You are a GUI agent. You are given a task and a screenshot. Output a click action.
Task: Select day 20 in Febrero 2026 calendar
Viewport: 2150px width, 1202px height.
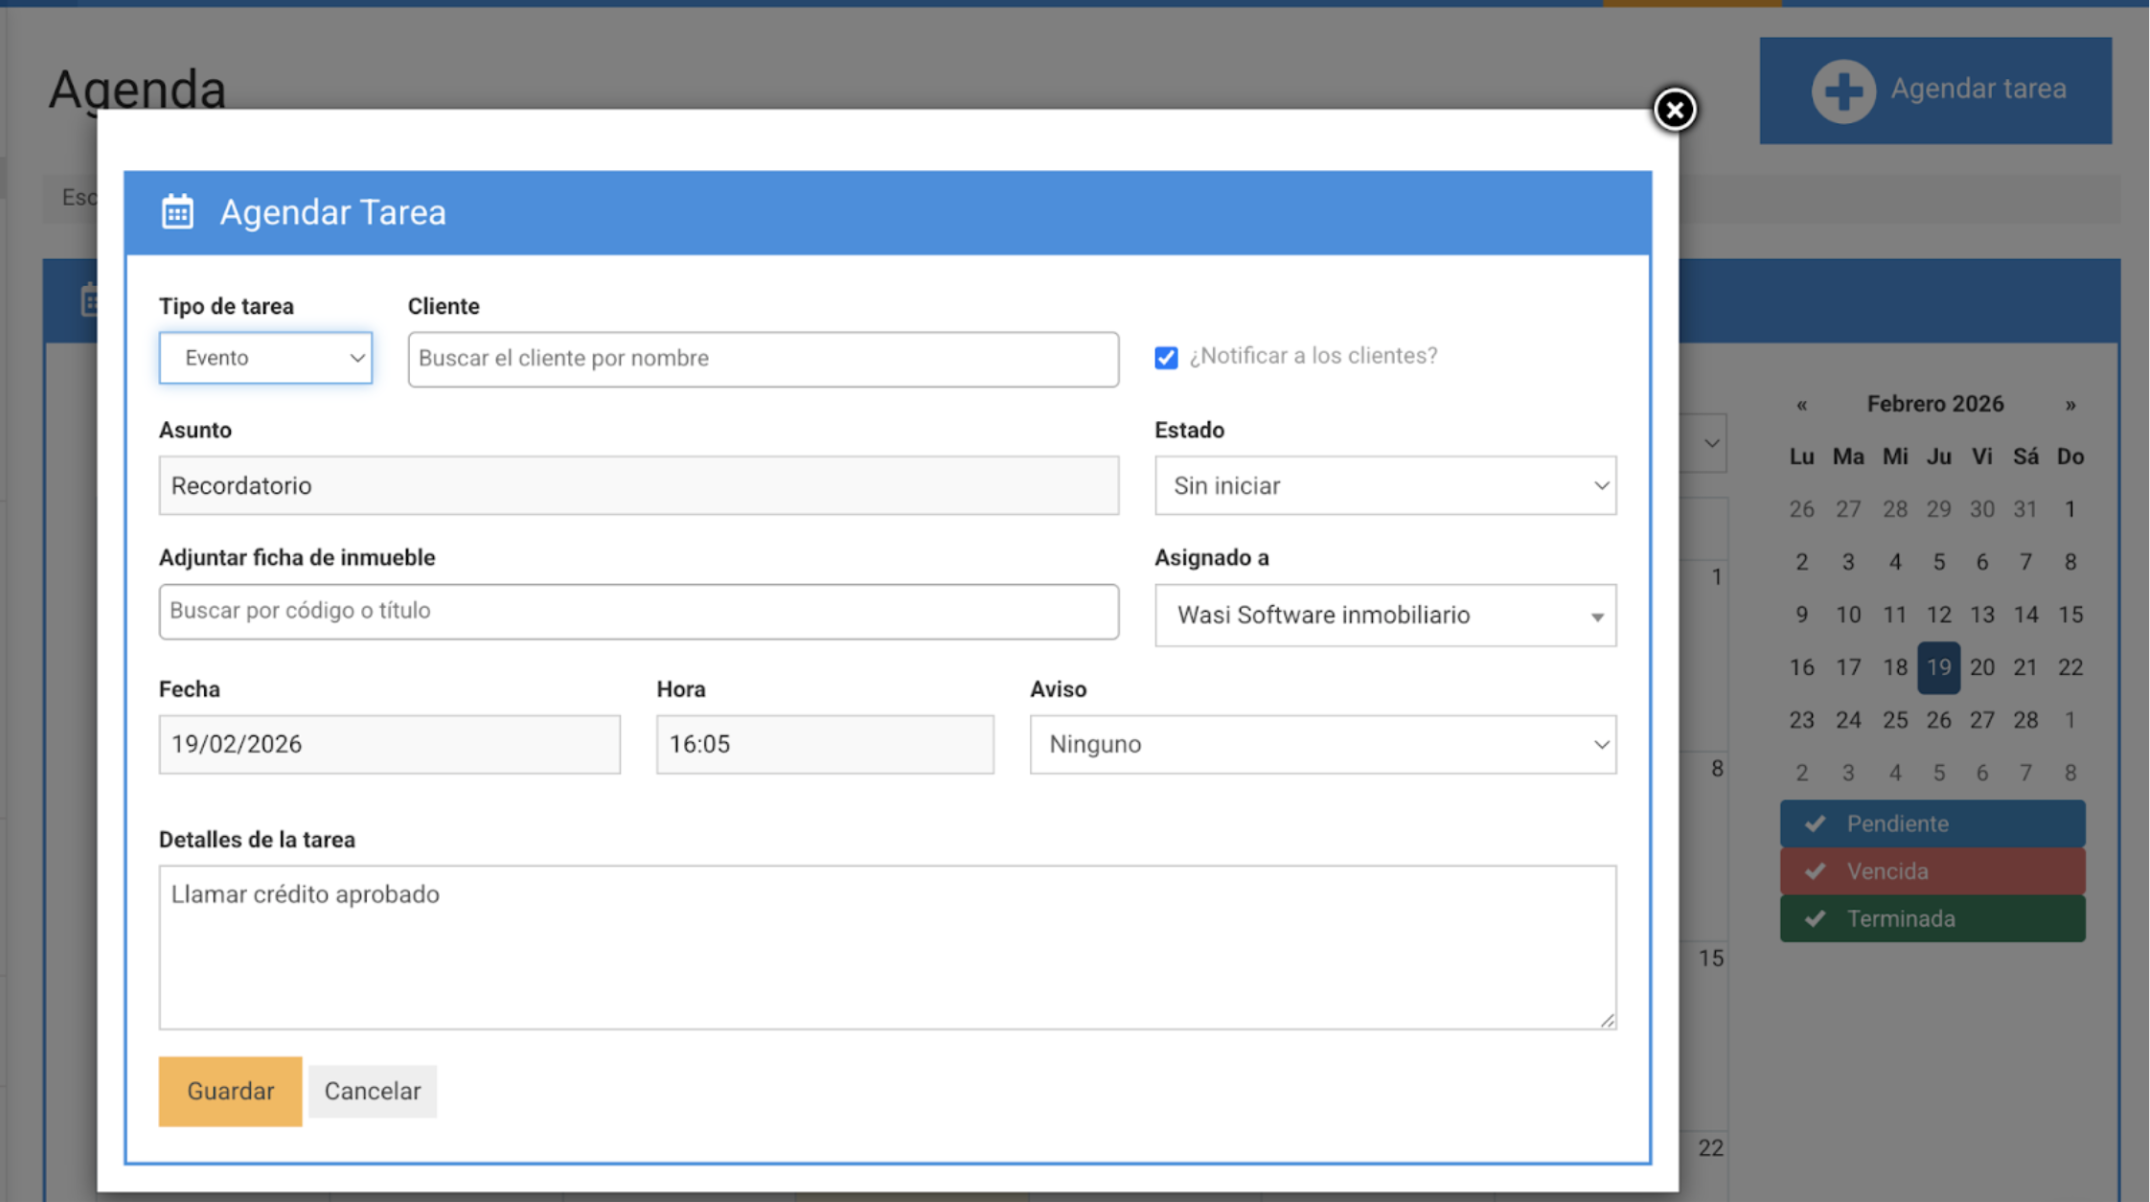pos(1981,667)
